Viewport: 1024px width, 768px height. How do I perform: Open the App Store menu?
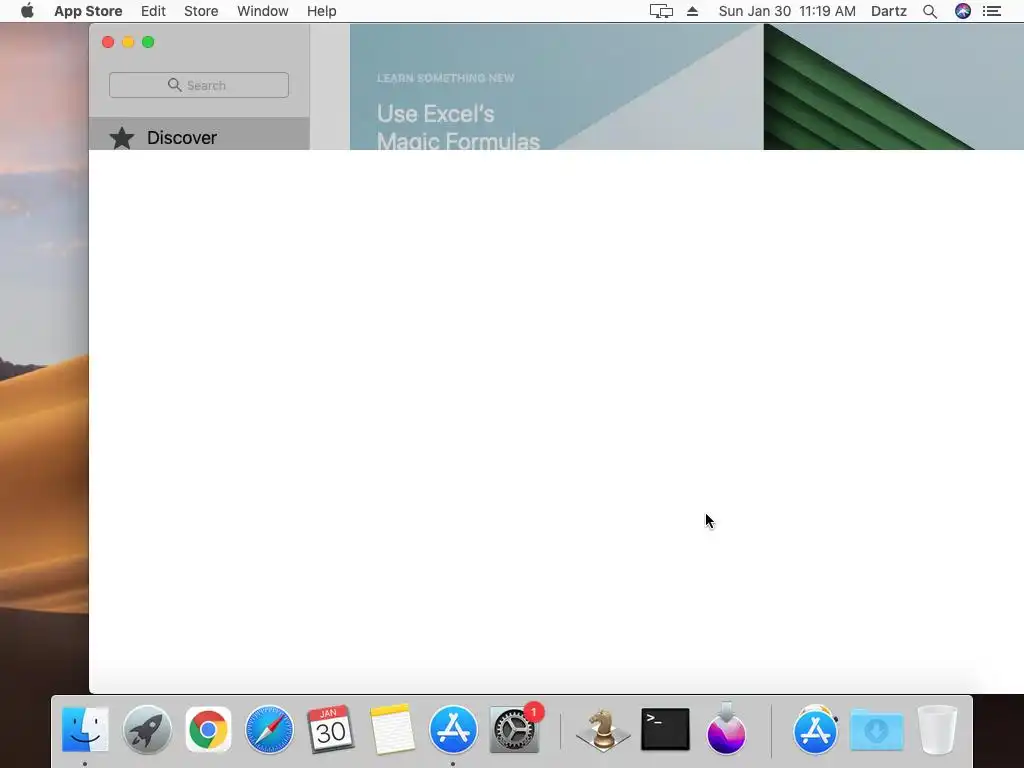pyautogui.click(x=88, y=11)
